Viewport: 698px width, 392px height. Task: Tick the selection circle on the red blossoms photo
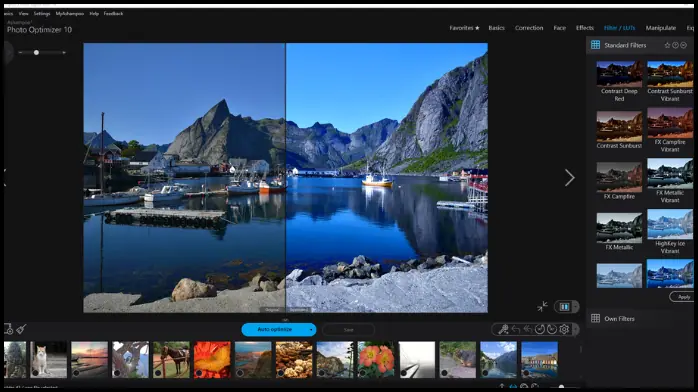click(362, 373)
